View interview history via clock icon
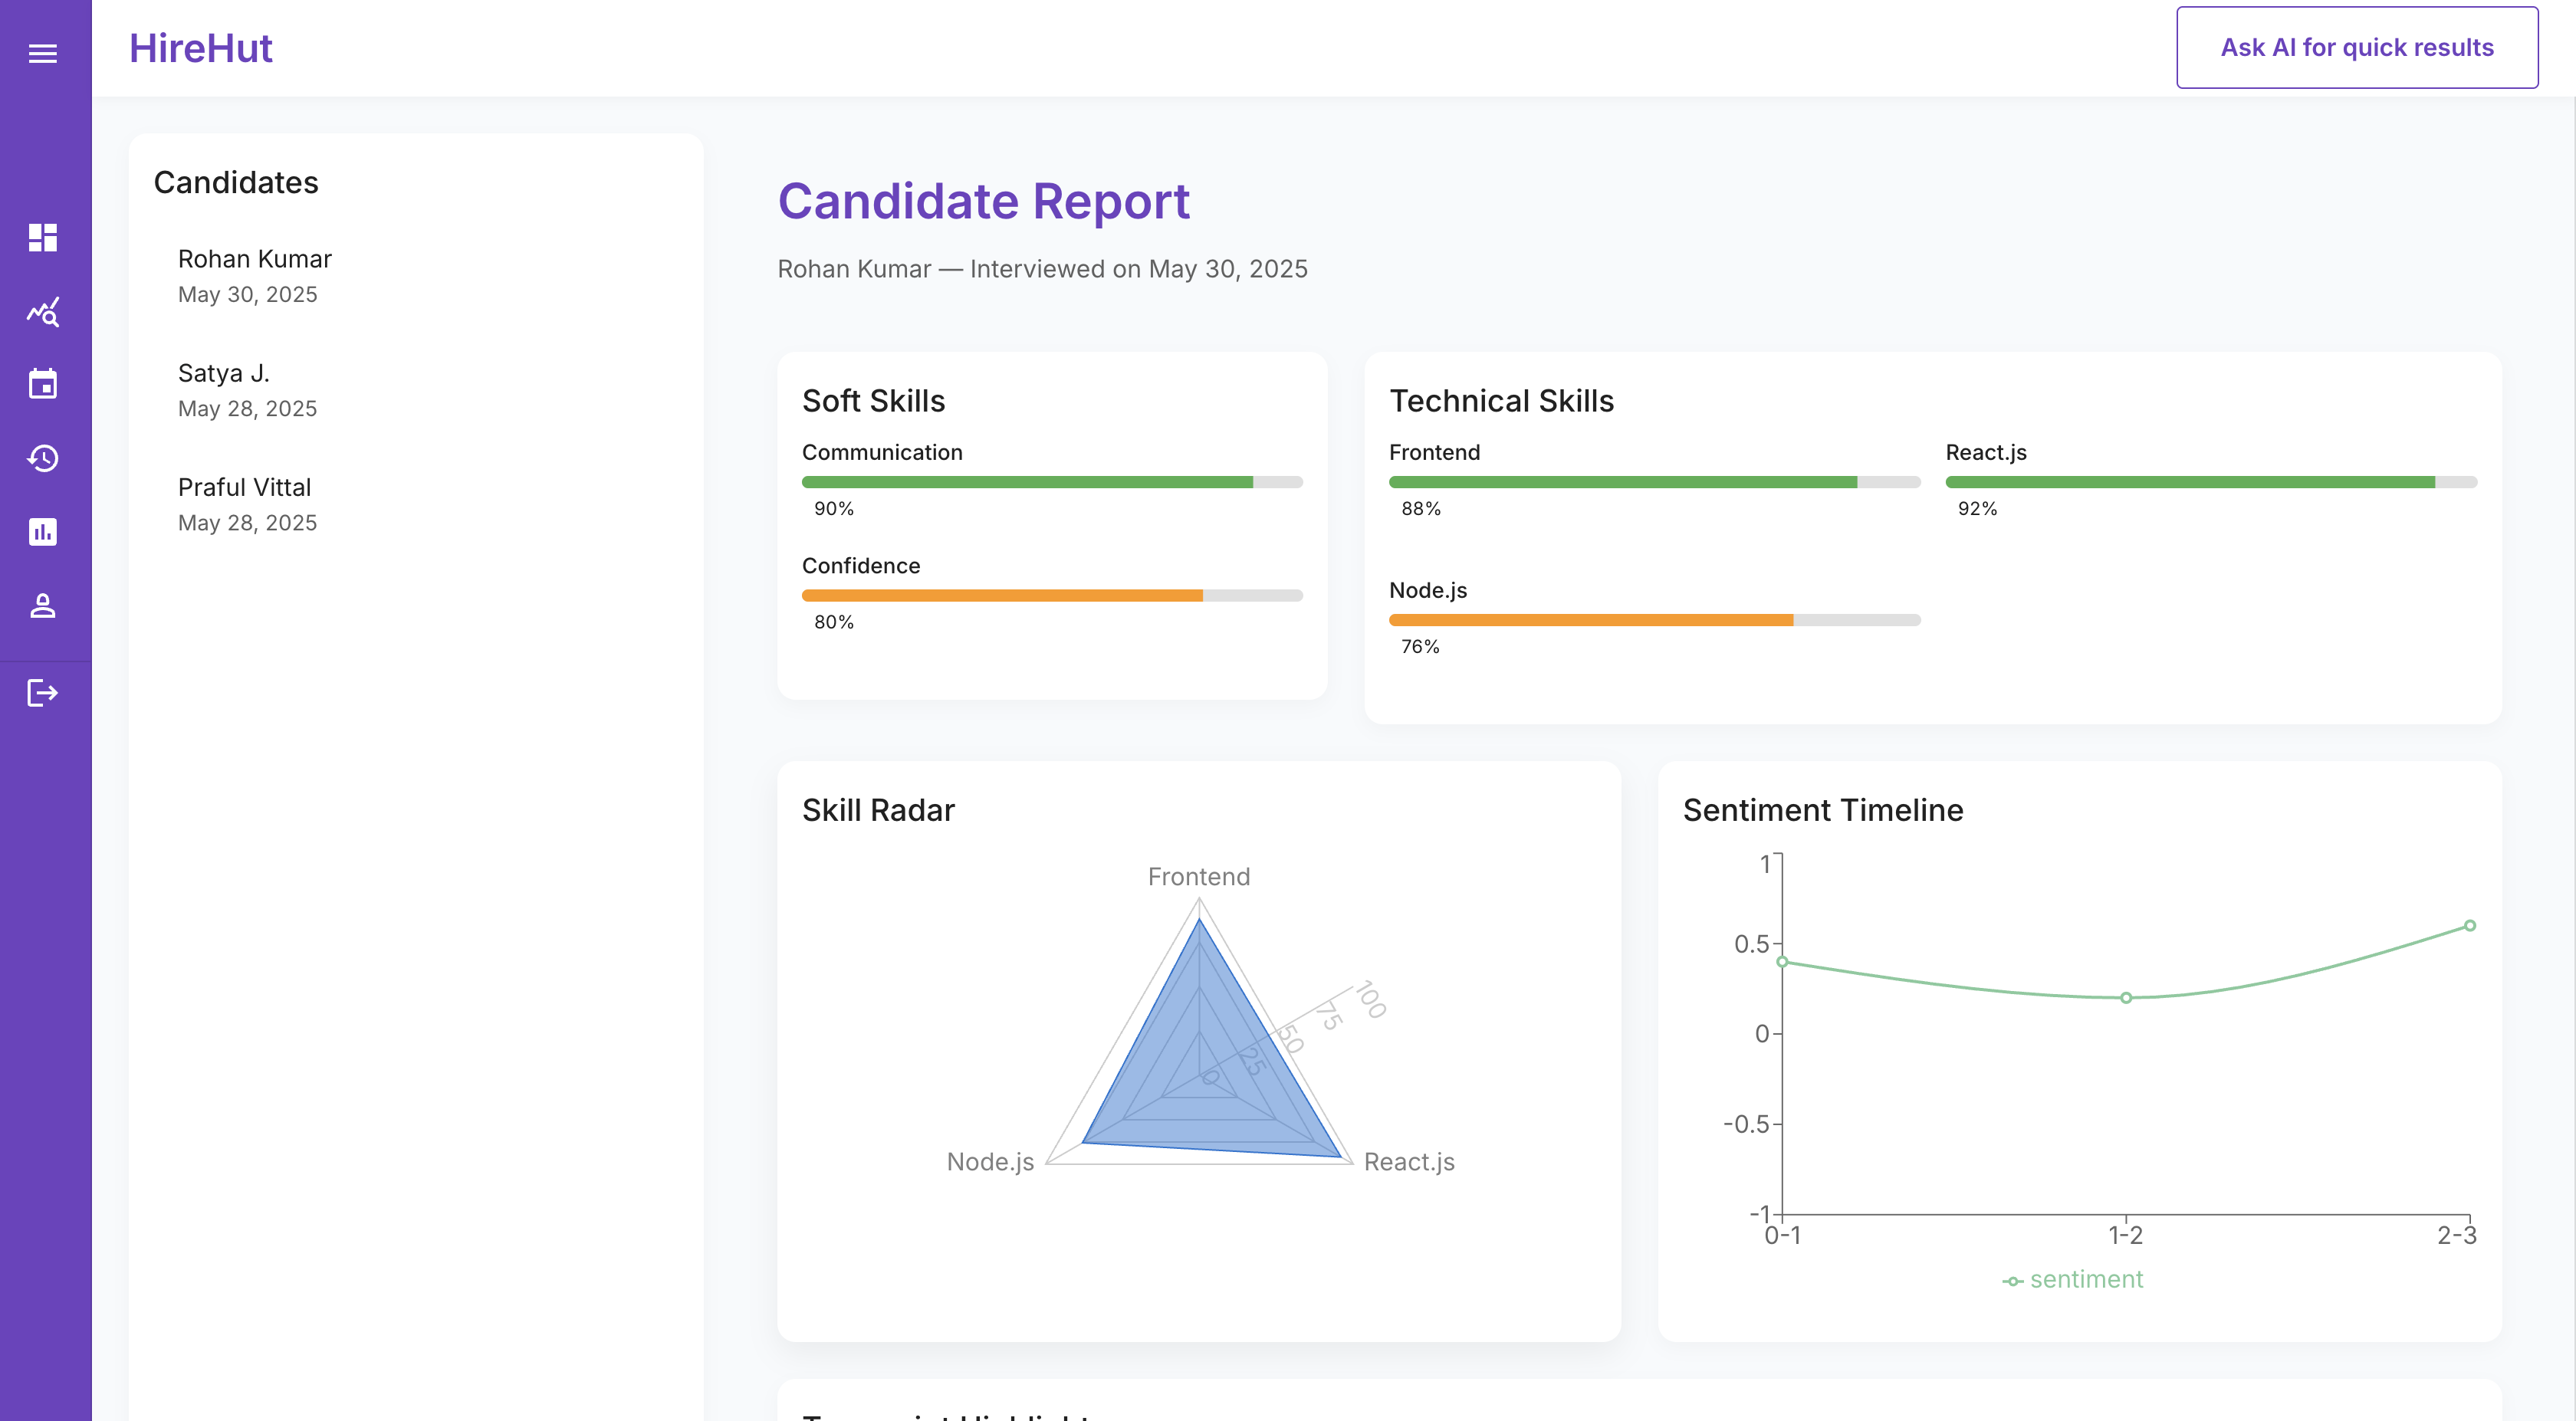Image resolution: width=2576 pixels, height=1421 pixels. pos(43,458)
